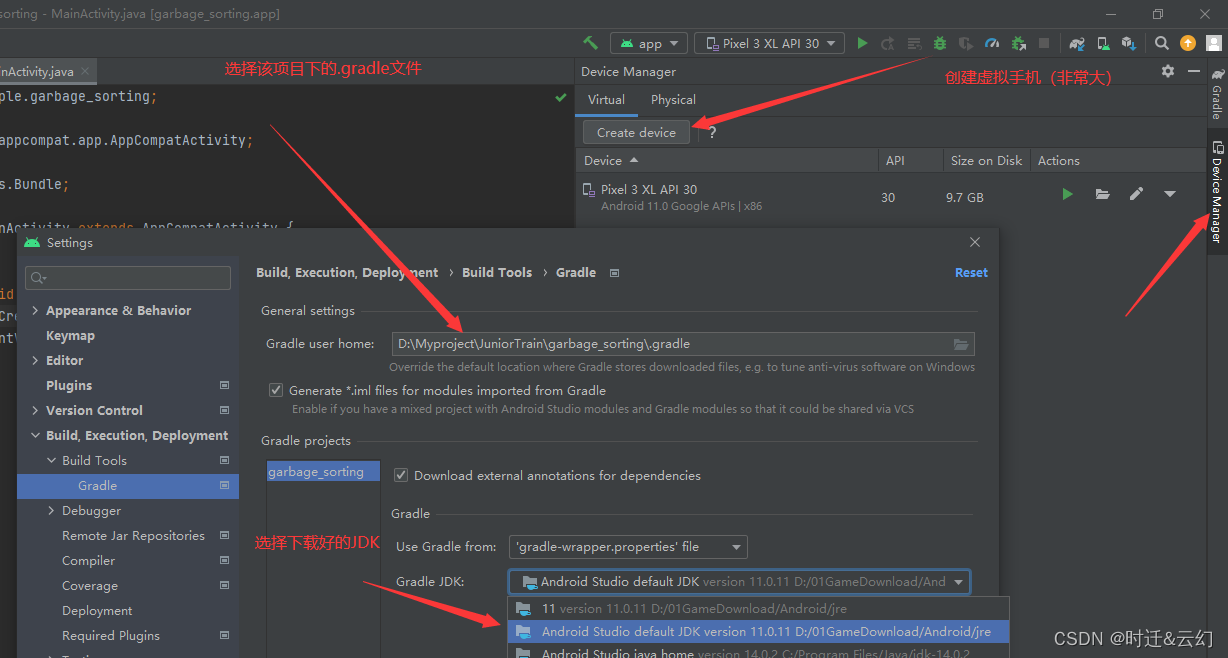Select Android Studio default JDK option
This screenshot has height=658, width=1228.
click(x=759, y=631)
